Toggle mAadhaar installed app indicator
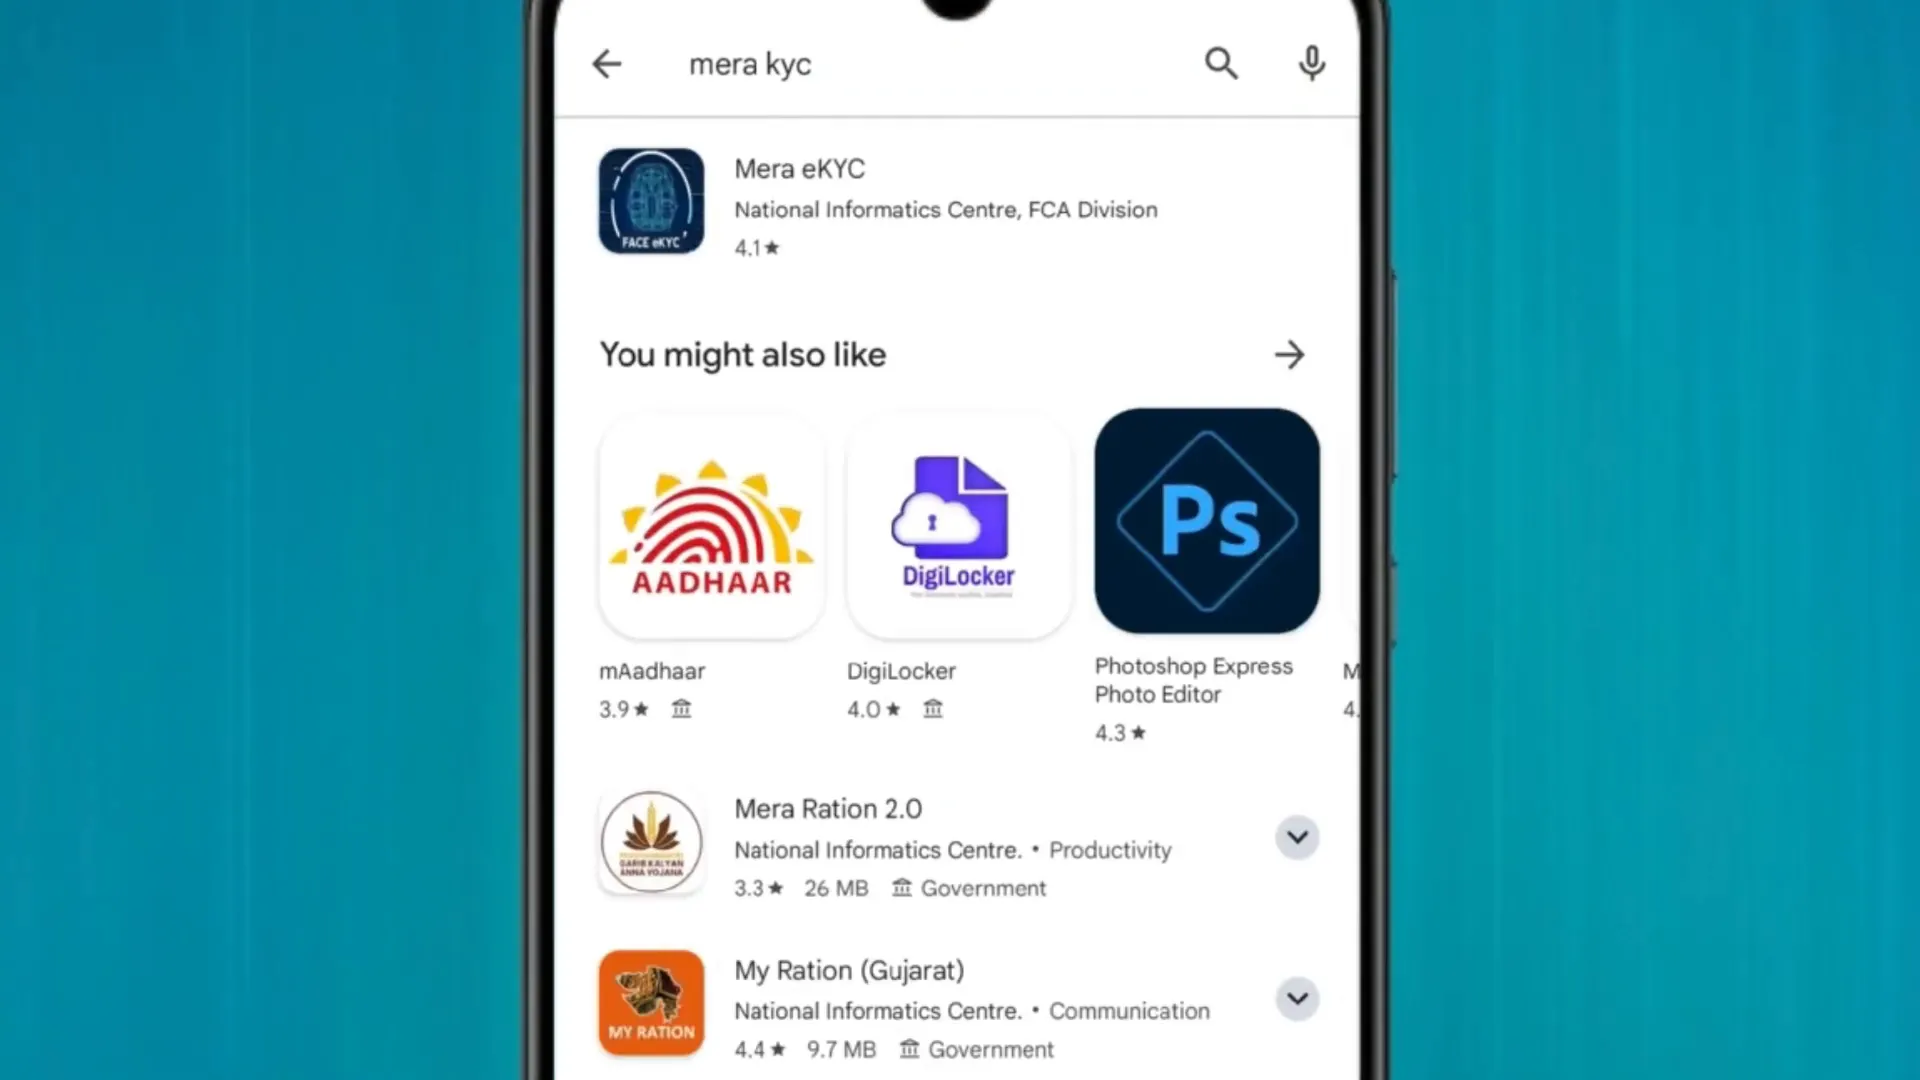Viewport: 1920px width, 1080px height. point(682,709)
